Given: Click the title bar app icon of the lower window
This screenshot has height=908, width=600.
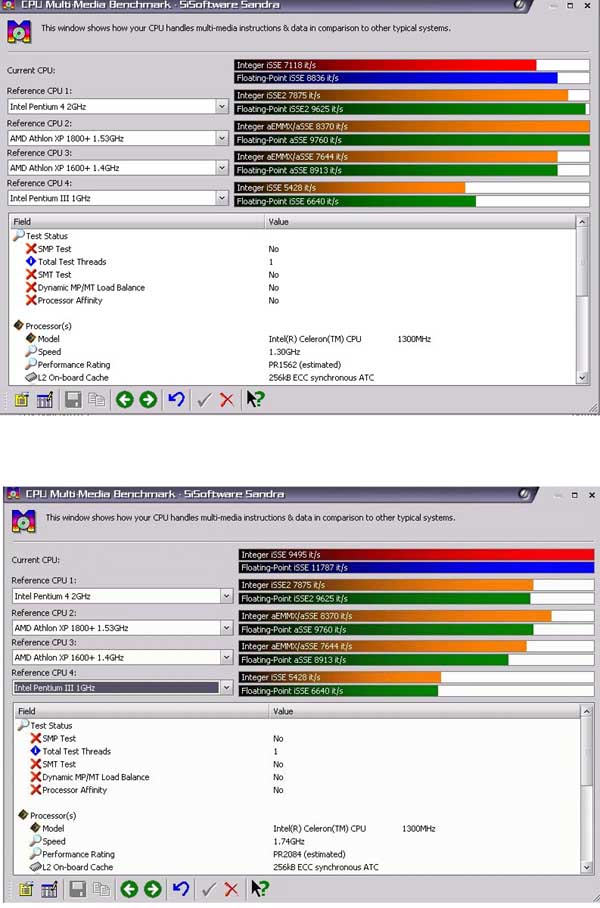Looking at the screenshot, I should click(14, 495).
